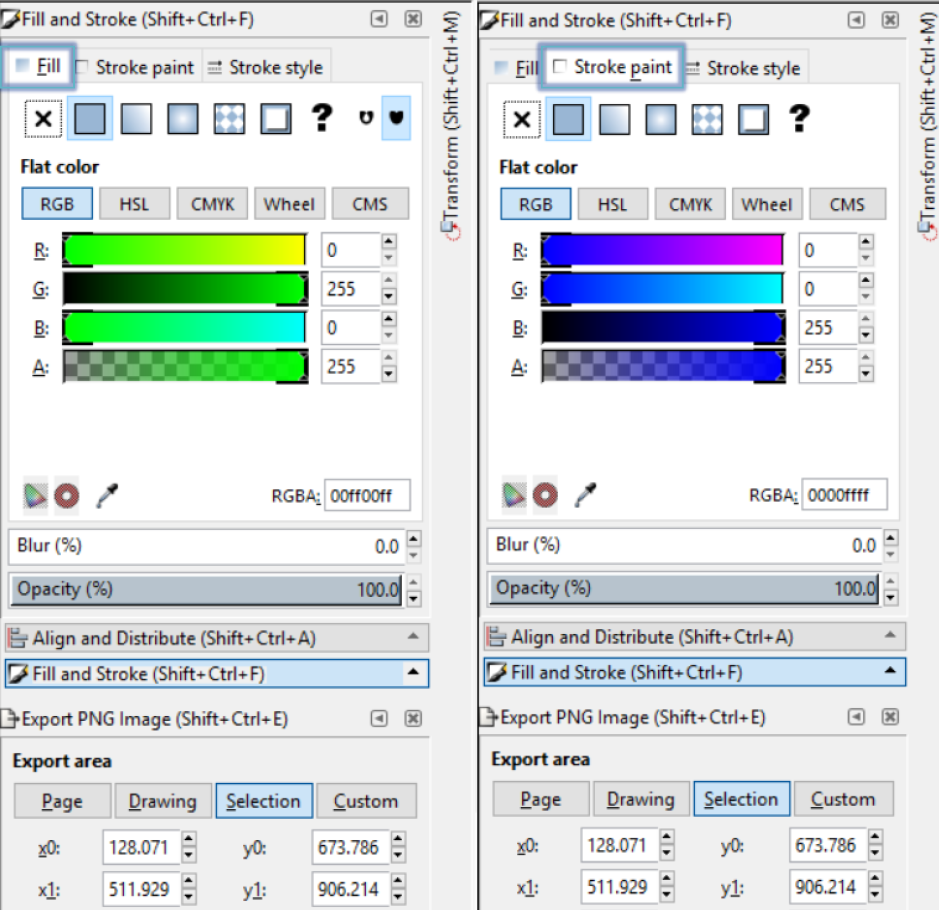
Task: Switch to CMS mode in right panel
Action: click(847, 204)
